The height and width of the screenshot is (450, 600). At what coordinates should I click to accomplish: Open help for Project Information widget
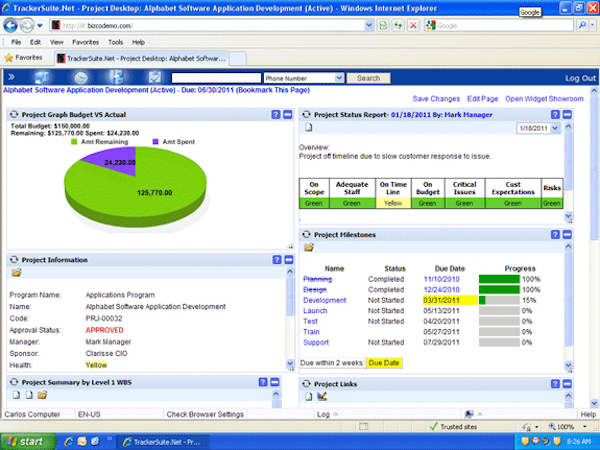(277, 260)
